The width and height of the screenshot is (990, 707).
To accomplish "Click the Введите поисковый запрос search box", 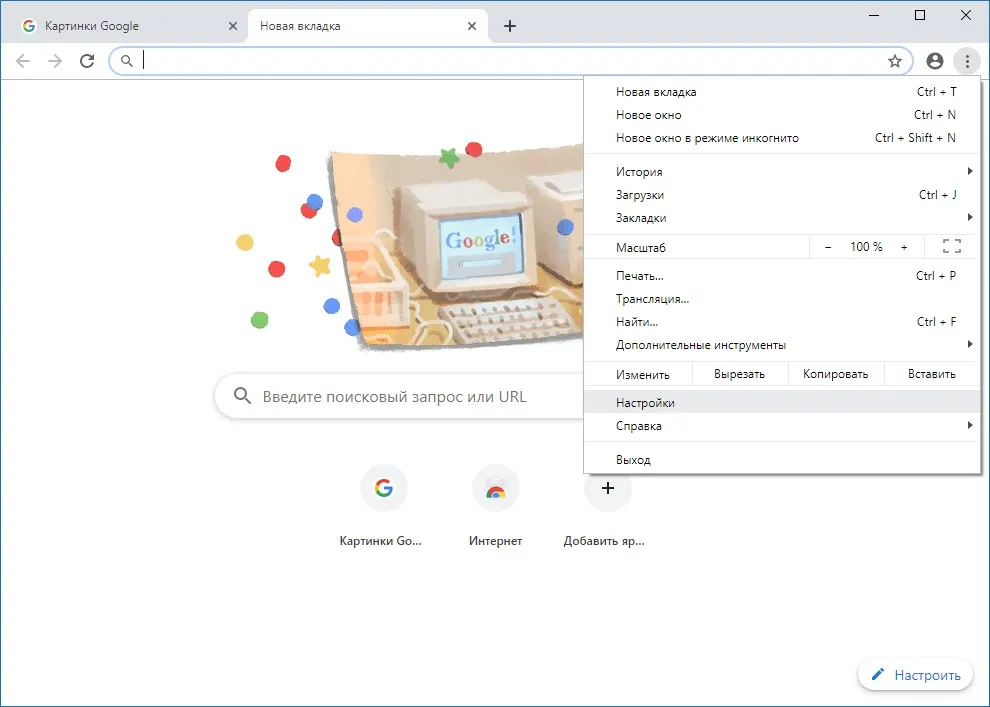I will pos(399,396).
